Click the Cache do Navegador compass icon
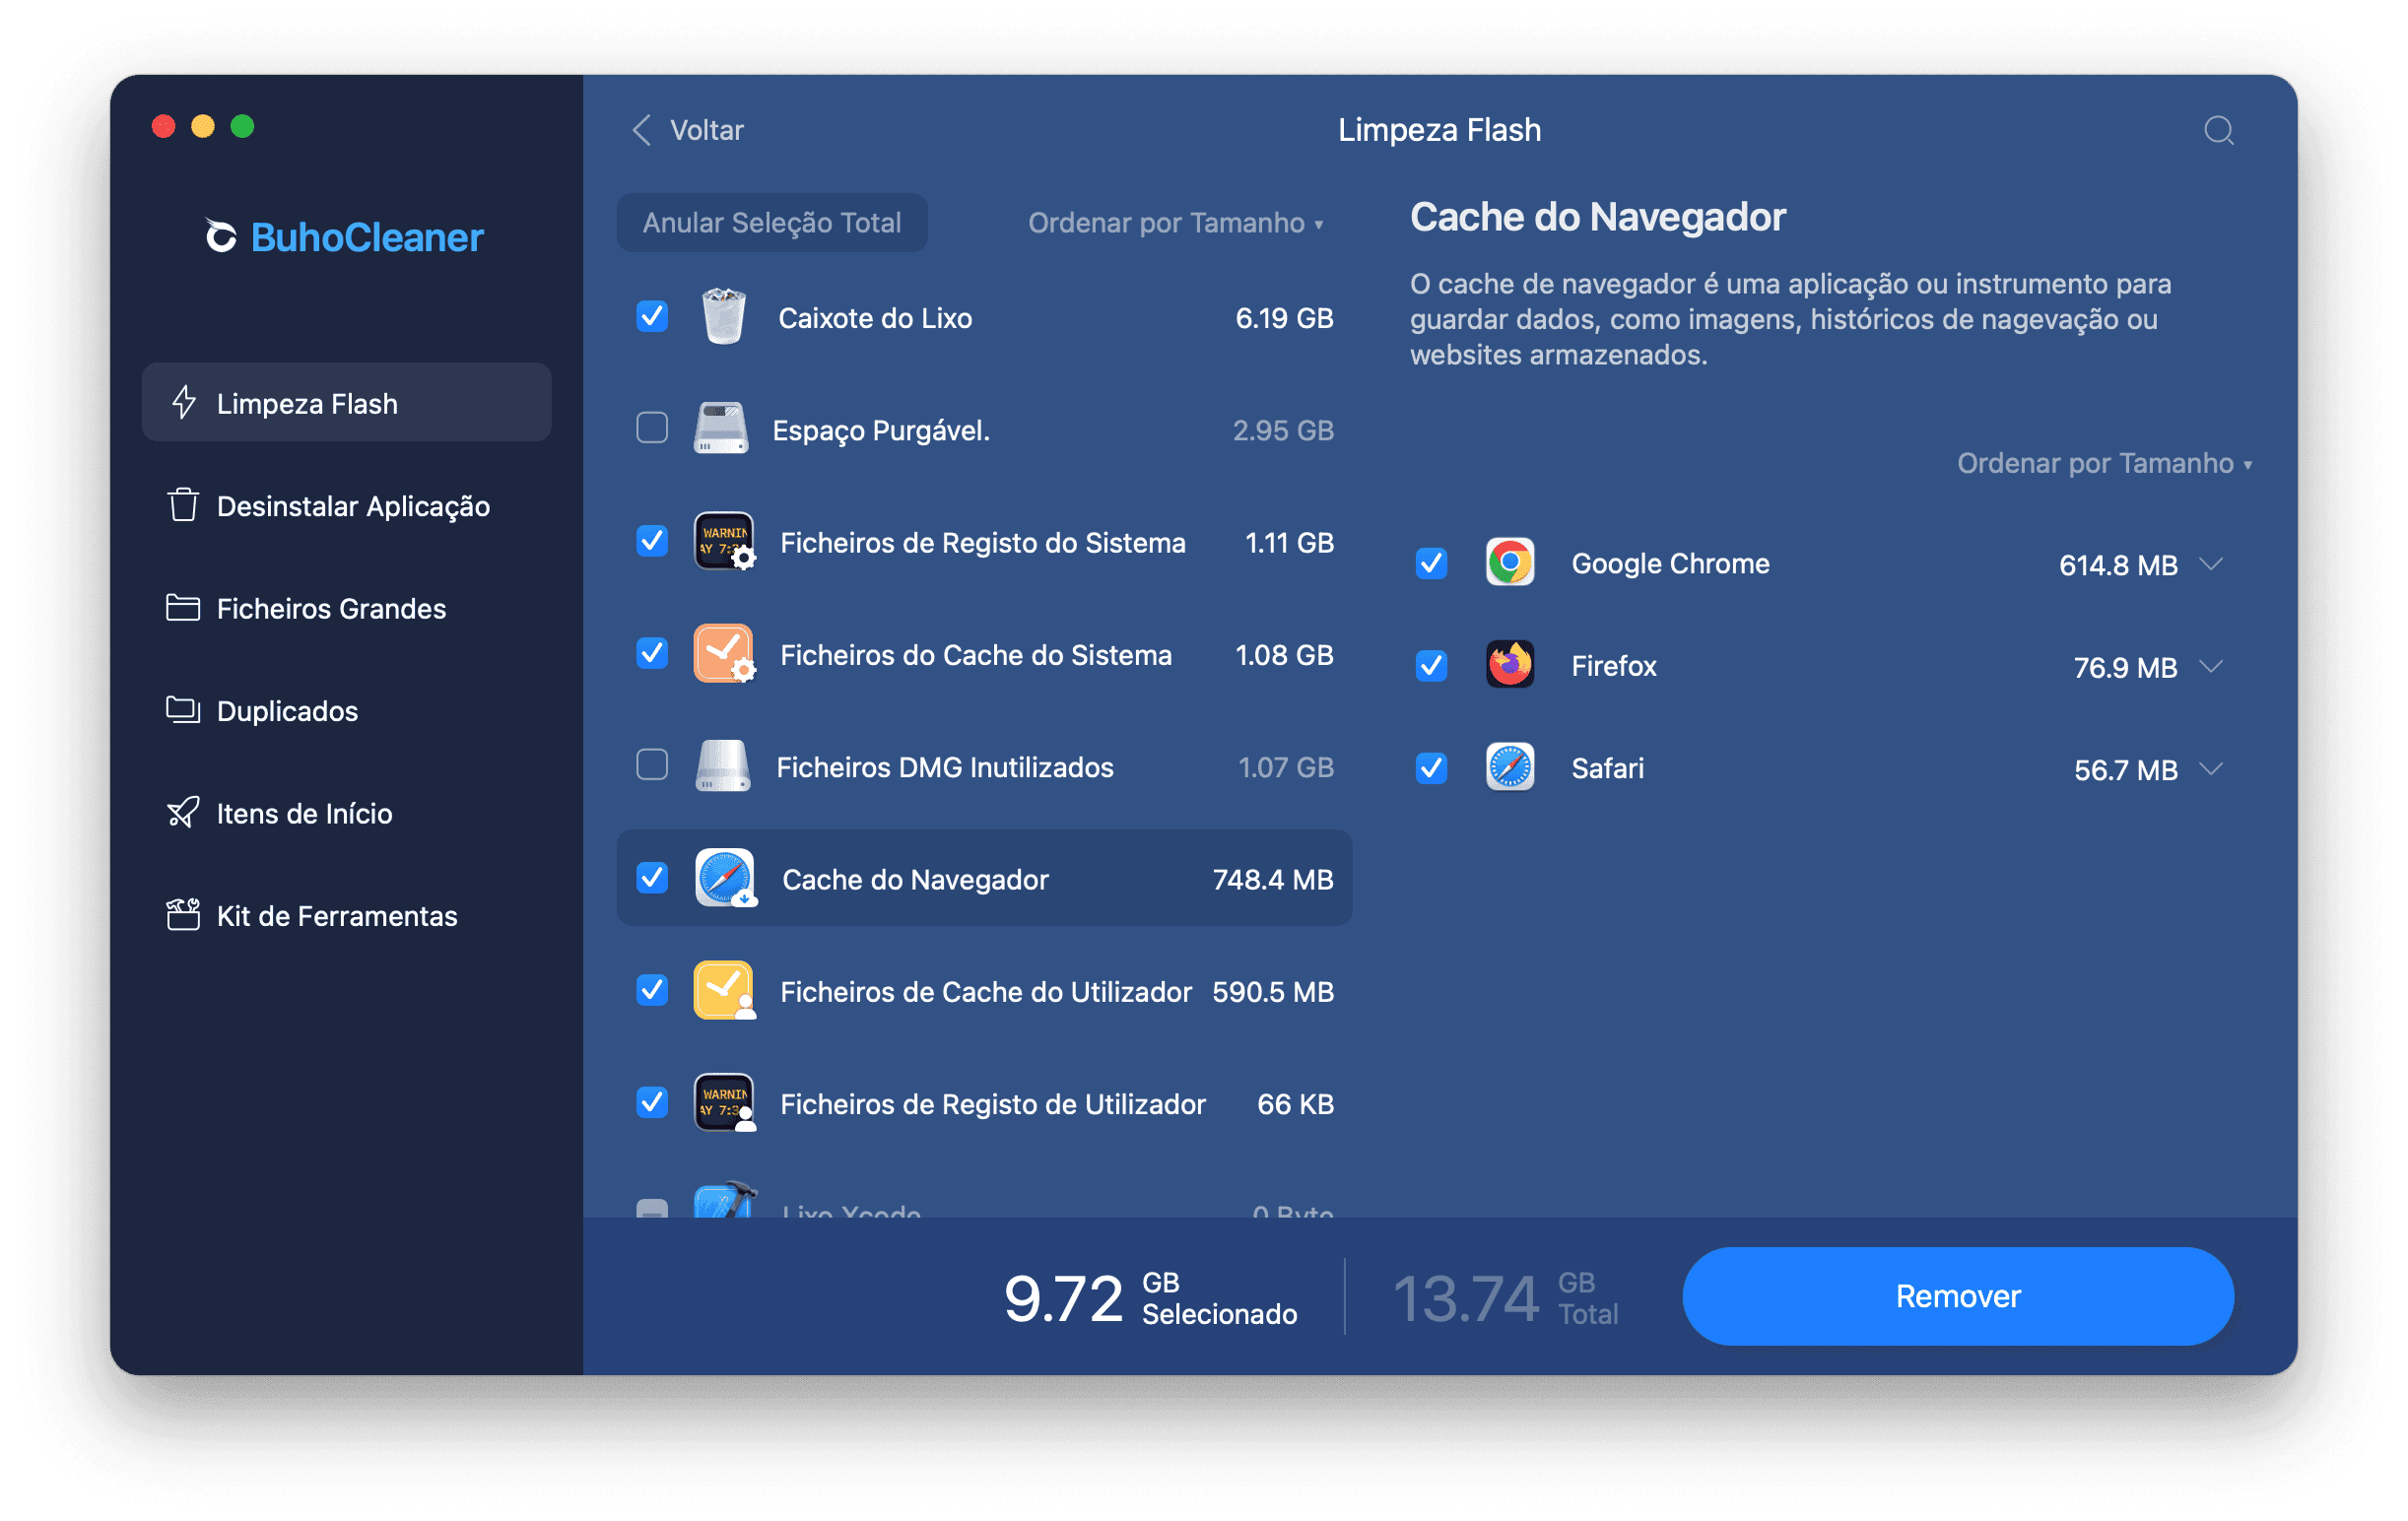2408x1521 pixels. coord(725,878)
